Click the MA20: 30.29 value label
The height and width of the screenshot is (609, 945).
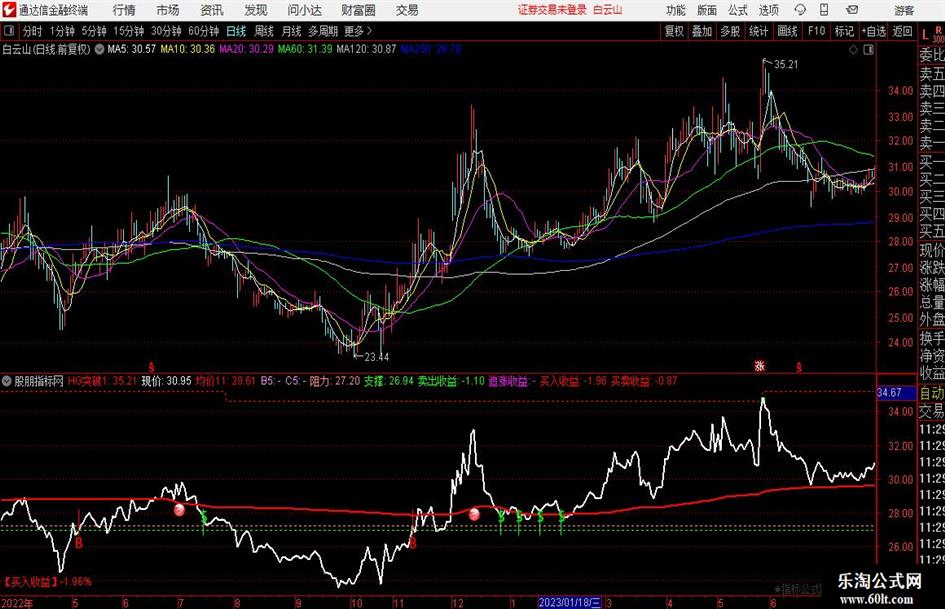246,49
